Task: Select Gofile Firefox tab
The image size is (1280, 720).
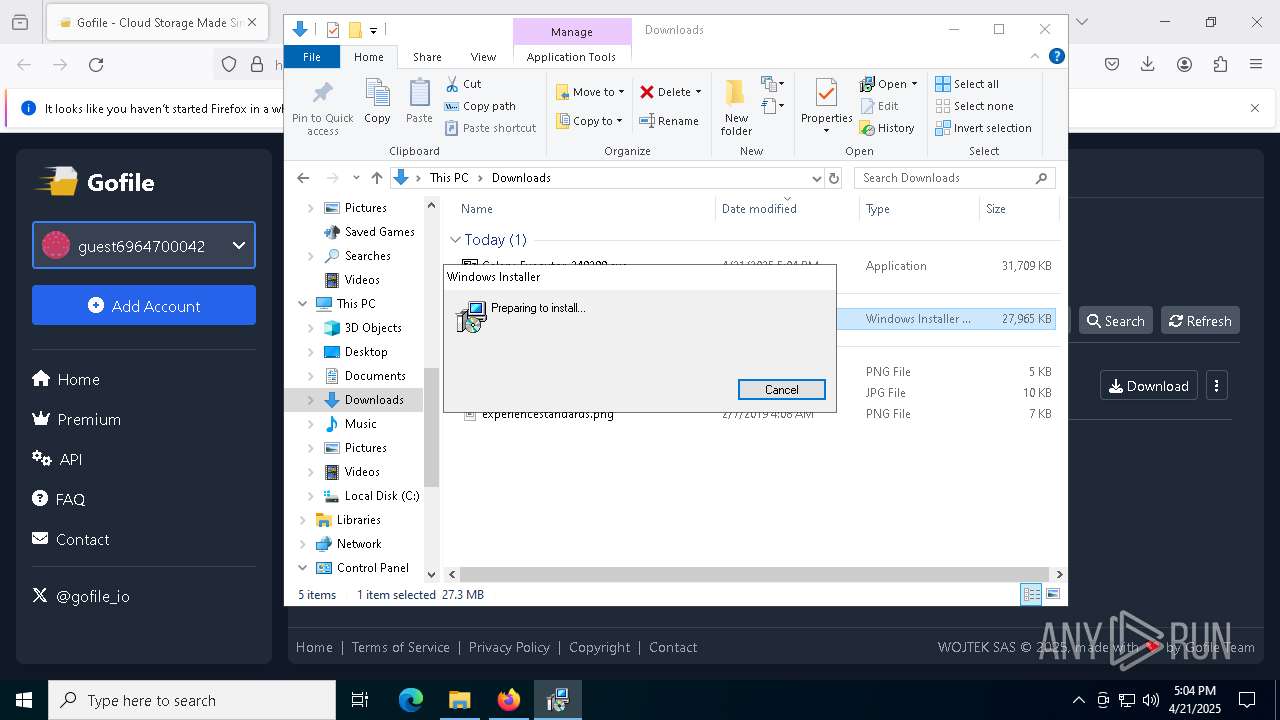Action: (x=156, y=22)
